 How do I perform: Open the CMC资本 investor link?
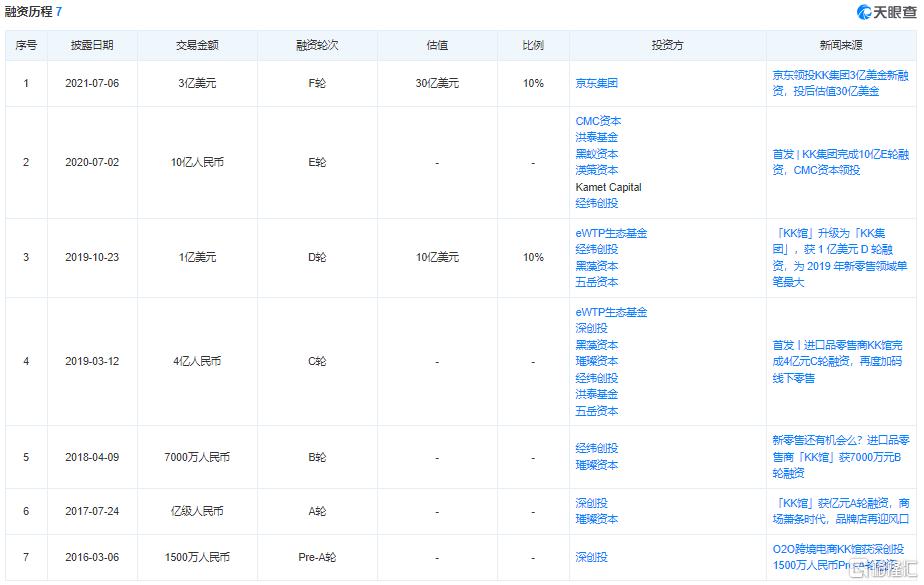(598, 121)
